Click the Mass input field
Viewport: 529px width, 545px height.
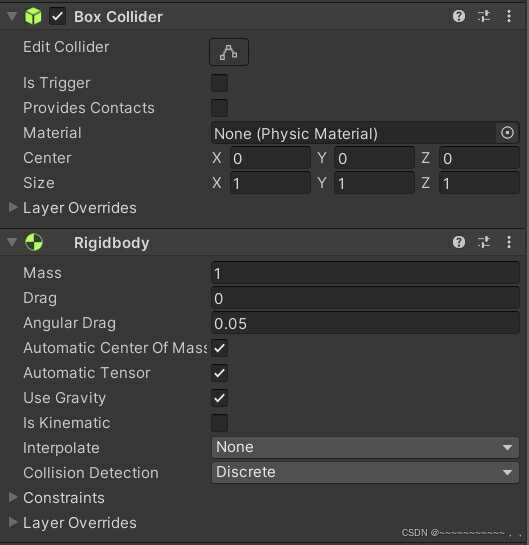(365, 273)
